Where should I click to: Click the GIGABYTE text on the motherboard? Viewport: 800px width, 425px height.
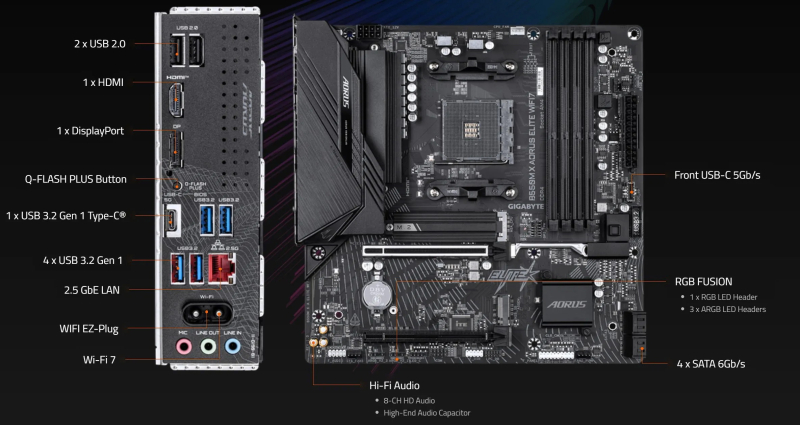click(x=527, y=207)
